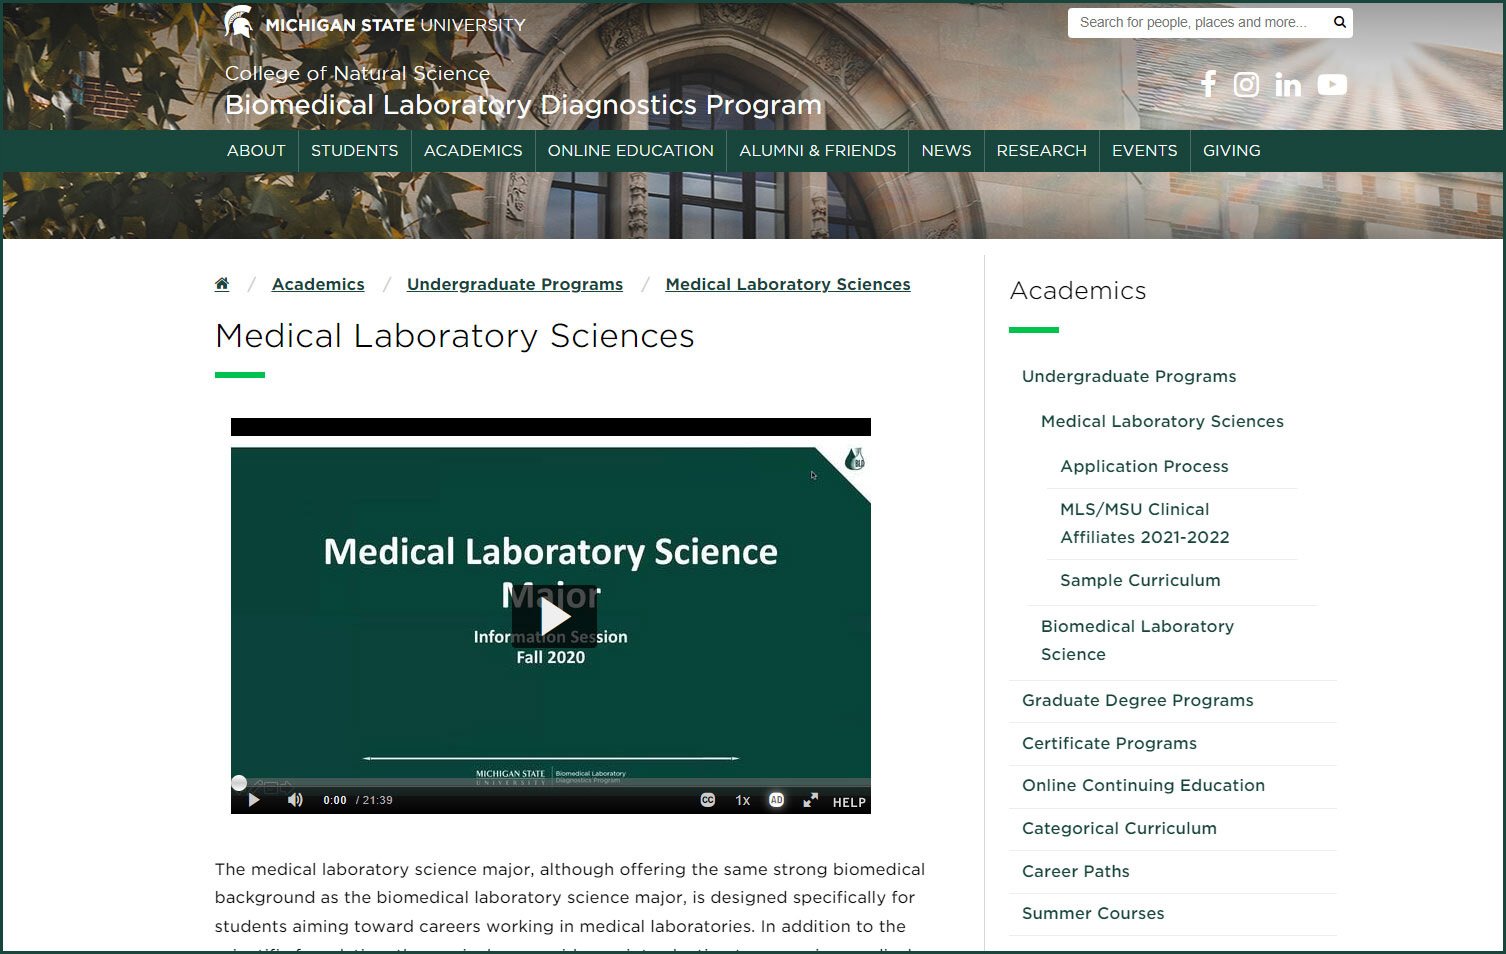Select Medical Laboratory Sciences in sidebar
The height and width of the screenshot is (954, 1506).
tap(1162, 421)
